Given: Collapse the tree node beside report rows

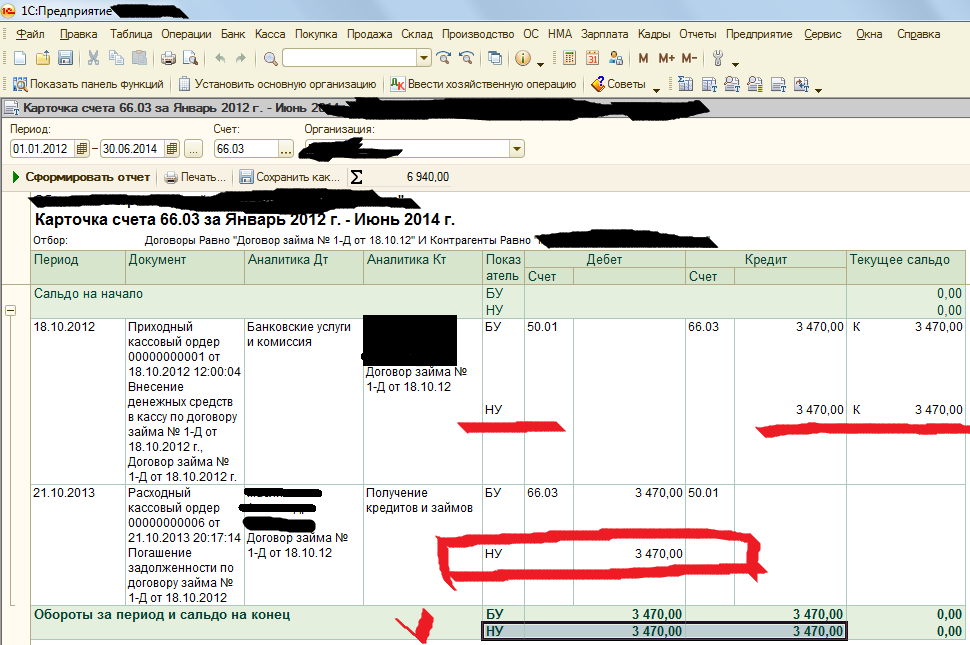Looking at the screenshot, I should pyautogui.click(x=10, y=312).
